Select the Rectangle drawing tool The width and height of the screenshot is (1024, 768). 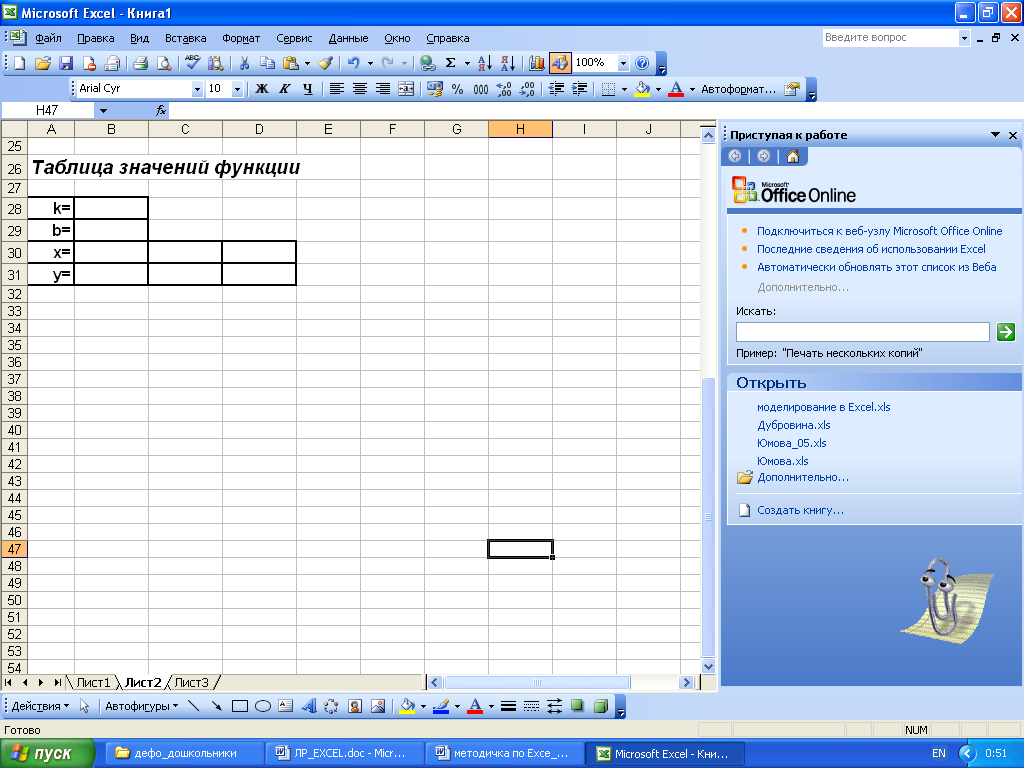pyautogui.click(x=240, y=706)
